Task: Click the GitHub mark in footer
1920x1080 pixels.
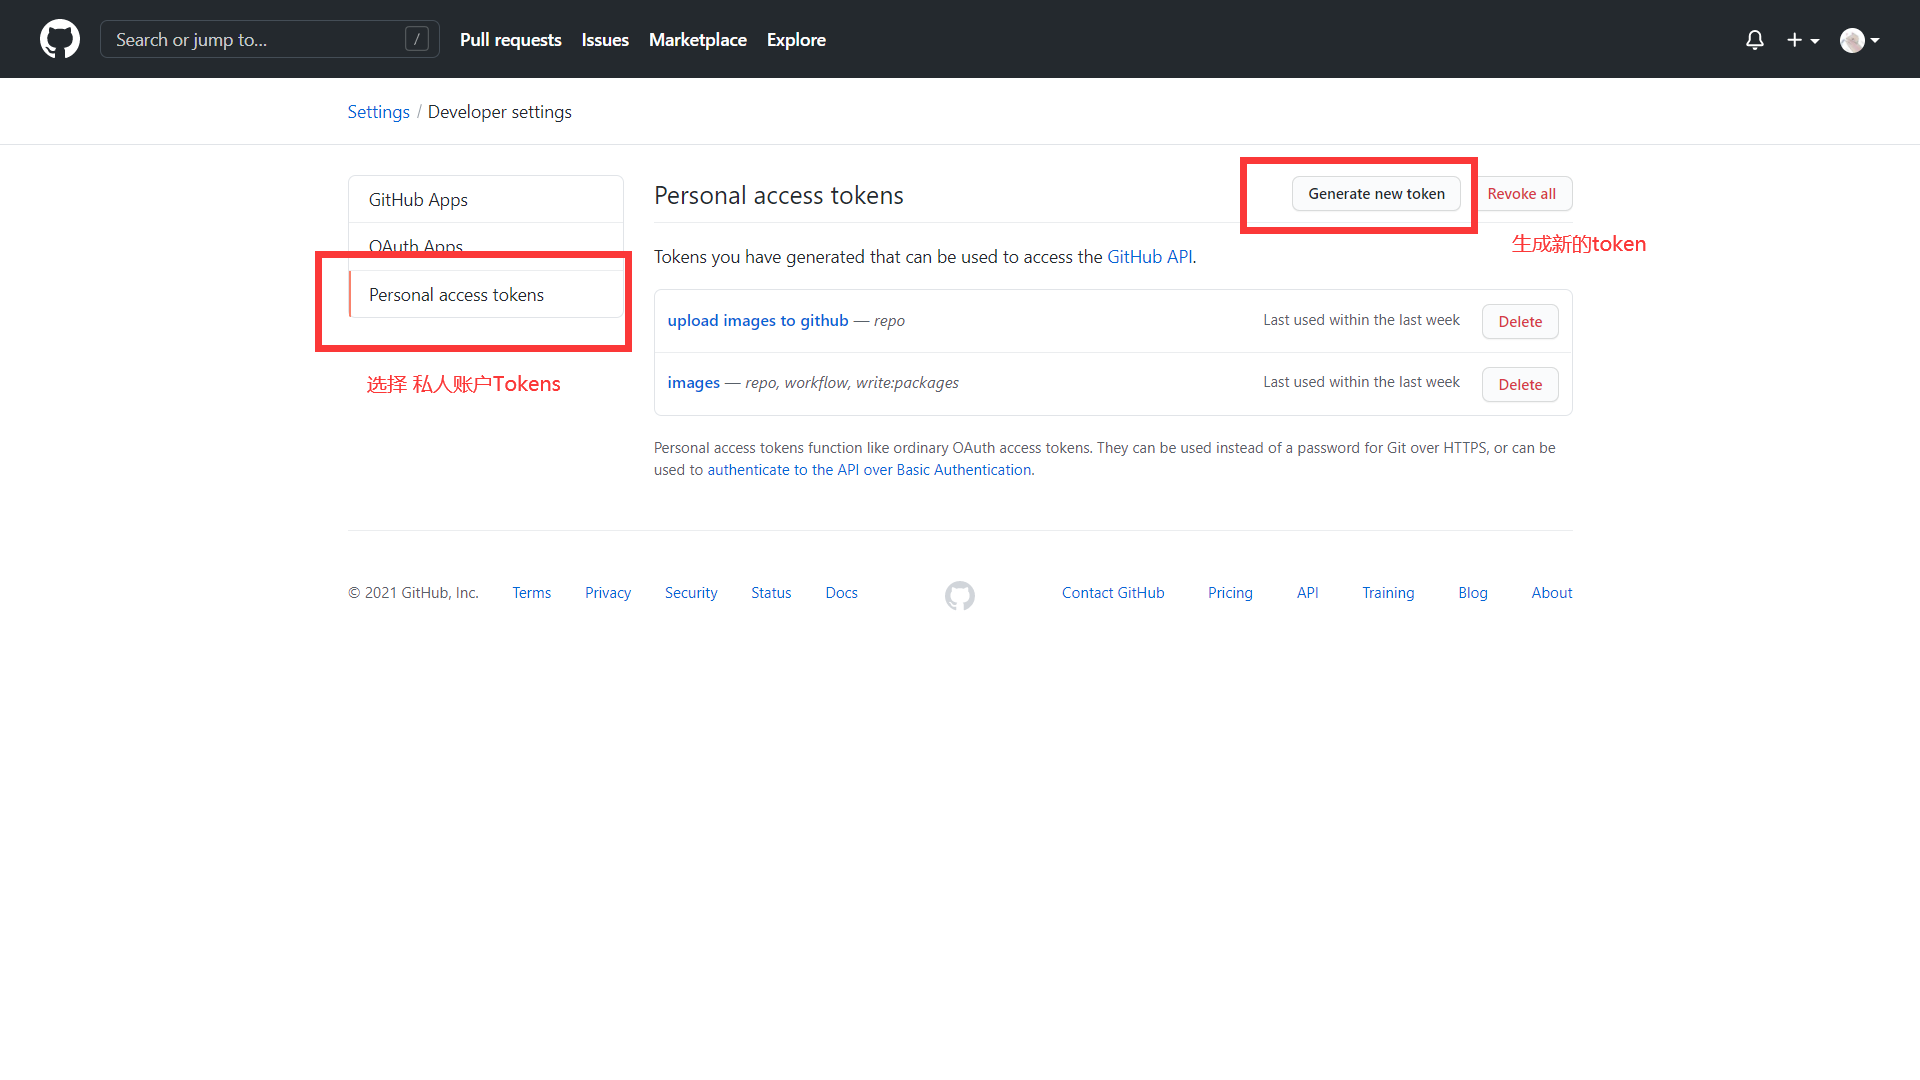Action: click(960, 595)
